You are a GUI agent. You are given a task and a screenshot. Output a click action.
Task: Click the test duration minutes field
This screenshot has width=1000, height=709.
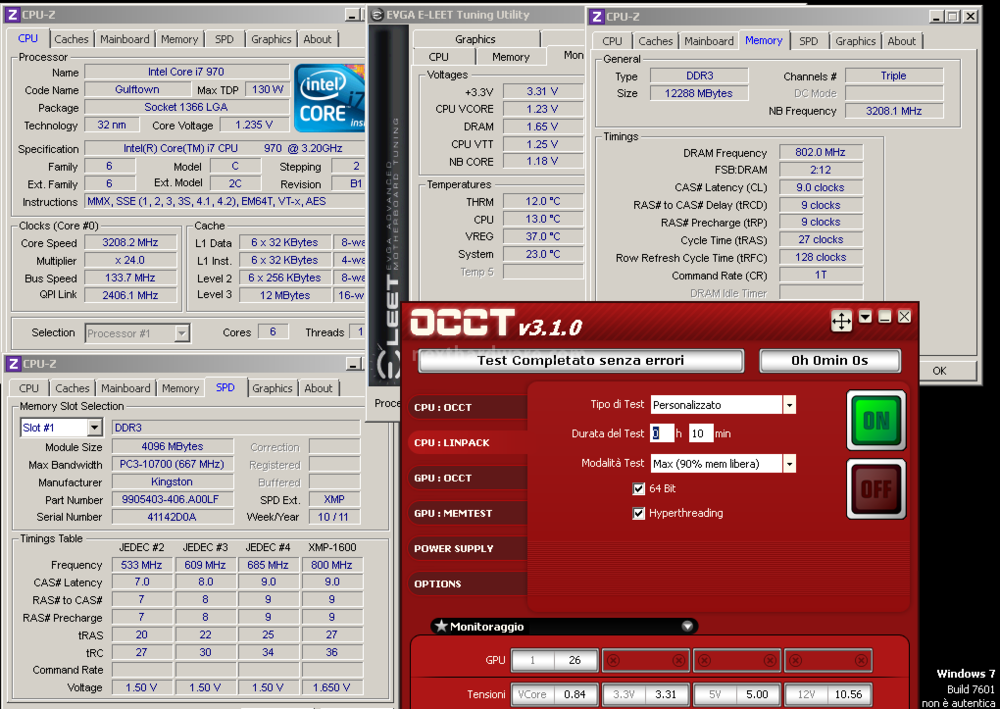click(x=701, y=434)
